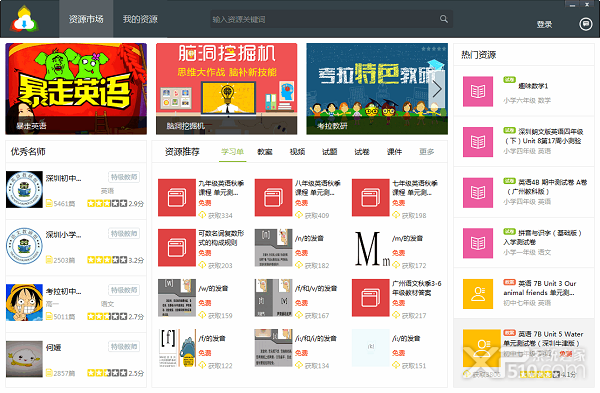Screen dimensions: 600x393
Task: Open 英语 7B Unit 3 Our animal friends title
Action: pyautogui.click(x=540, y=288)
